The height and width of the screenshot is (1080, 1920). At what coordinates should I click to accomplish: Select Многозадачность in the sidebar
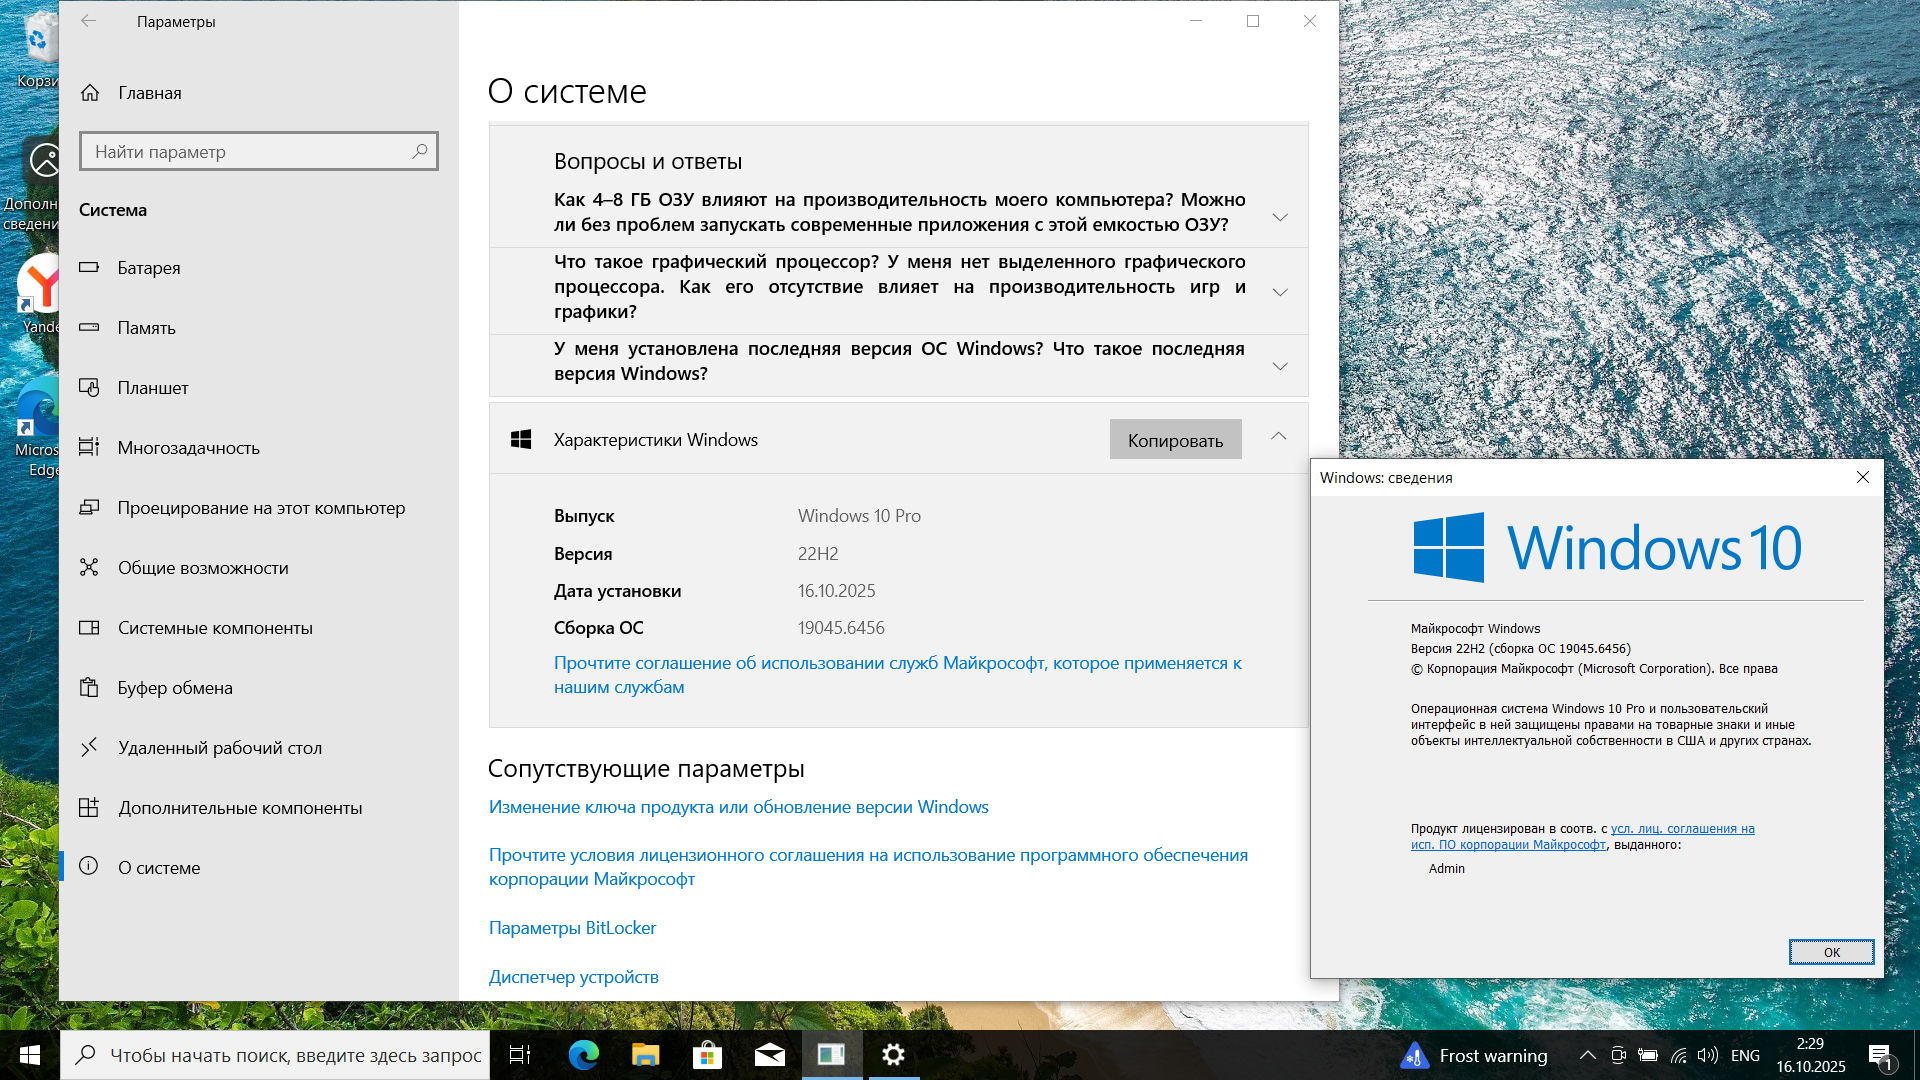(188, 448)
